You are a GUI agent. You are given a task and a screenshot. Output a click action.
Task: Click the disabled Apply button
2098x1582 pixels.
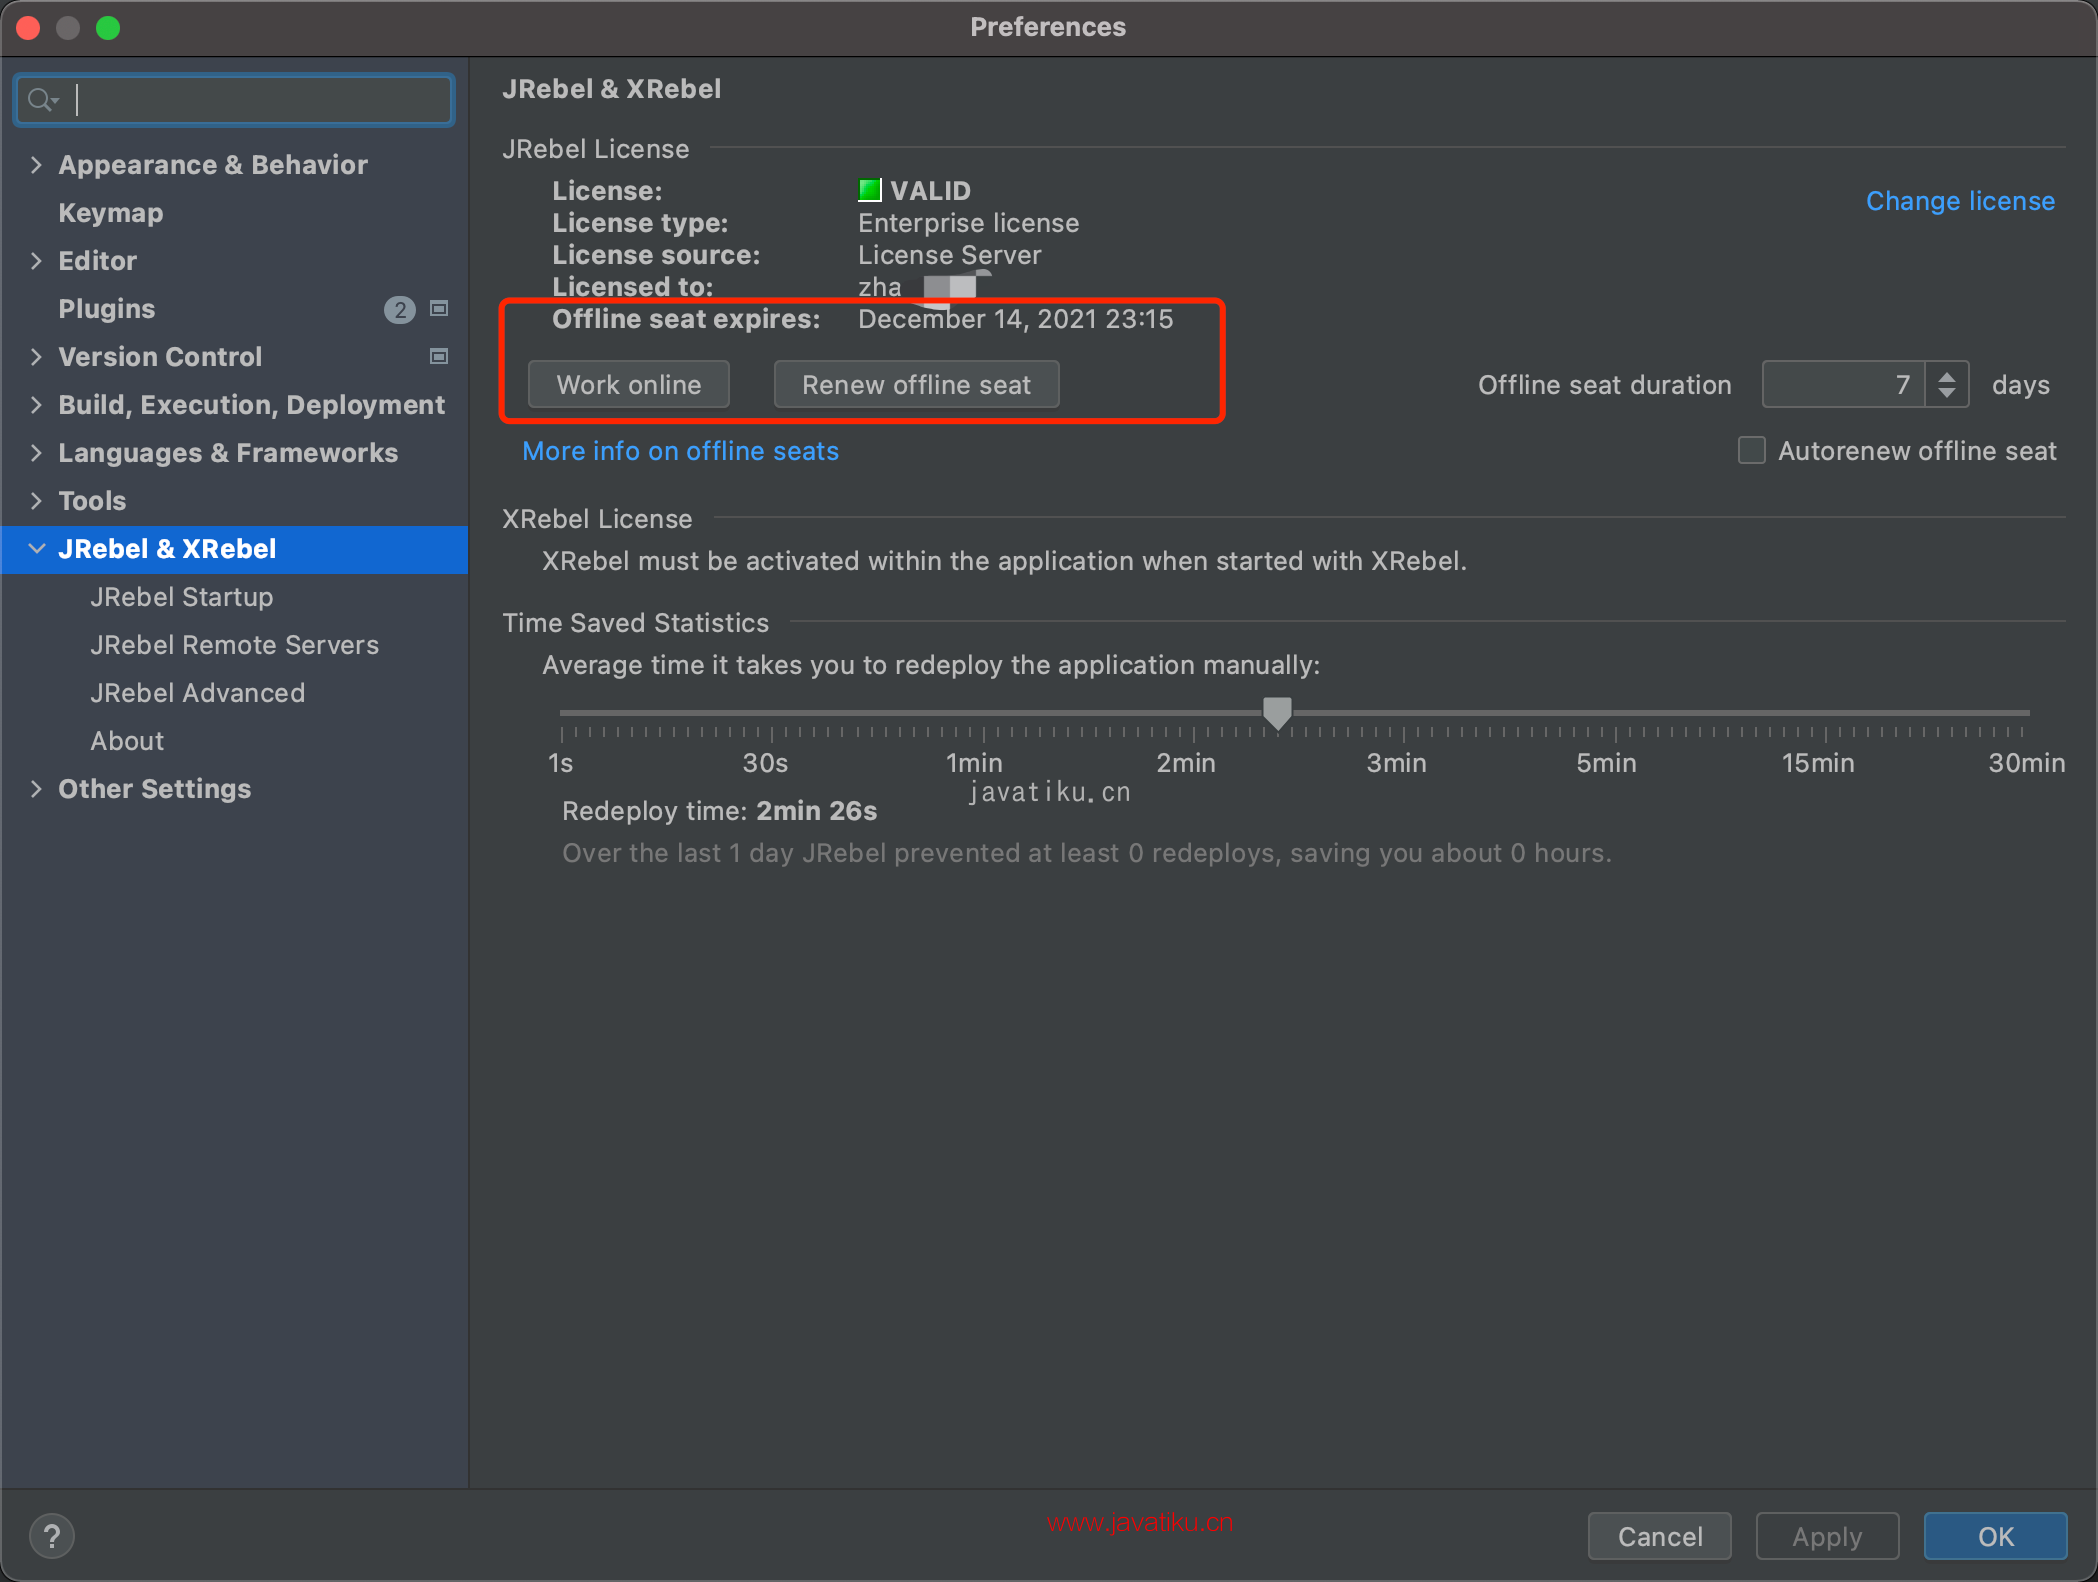tap(1827, 1536)
